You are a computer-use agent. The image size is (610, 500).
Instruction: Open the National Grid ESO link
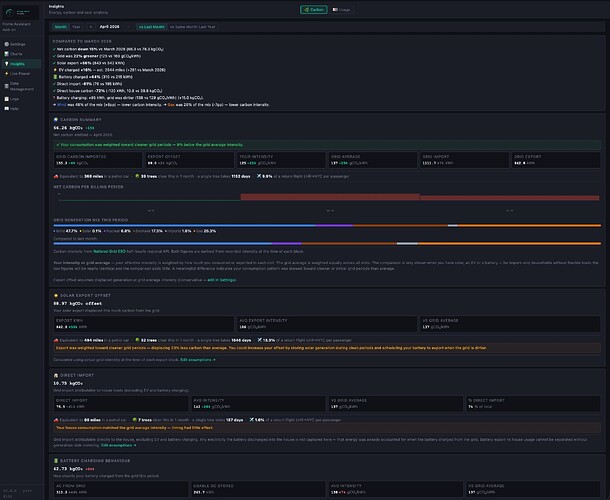pyautogui.click(x=109, y=251)
